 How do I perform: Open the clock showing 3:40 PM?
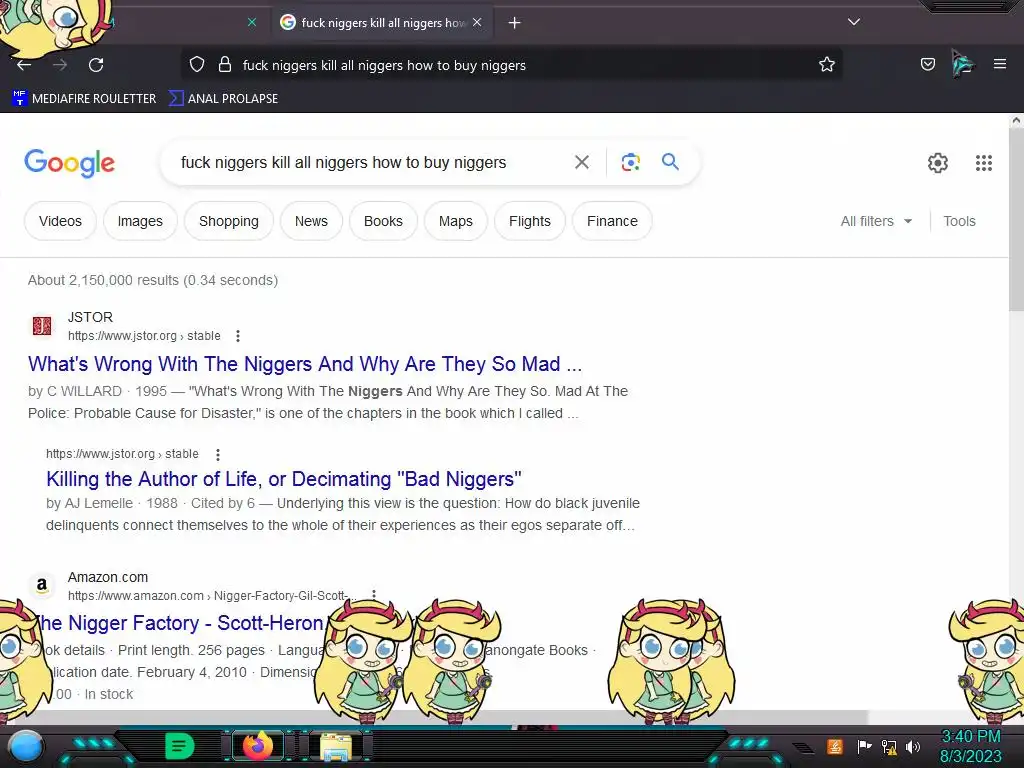tap(970, 746)
